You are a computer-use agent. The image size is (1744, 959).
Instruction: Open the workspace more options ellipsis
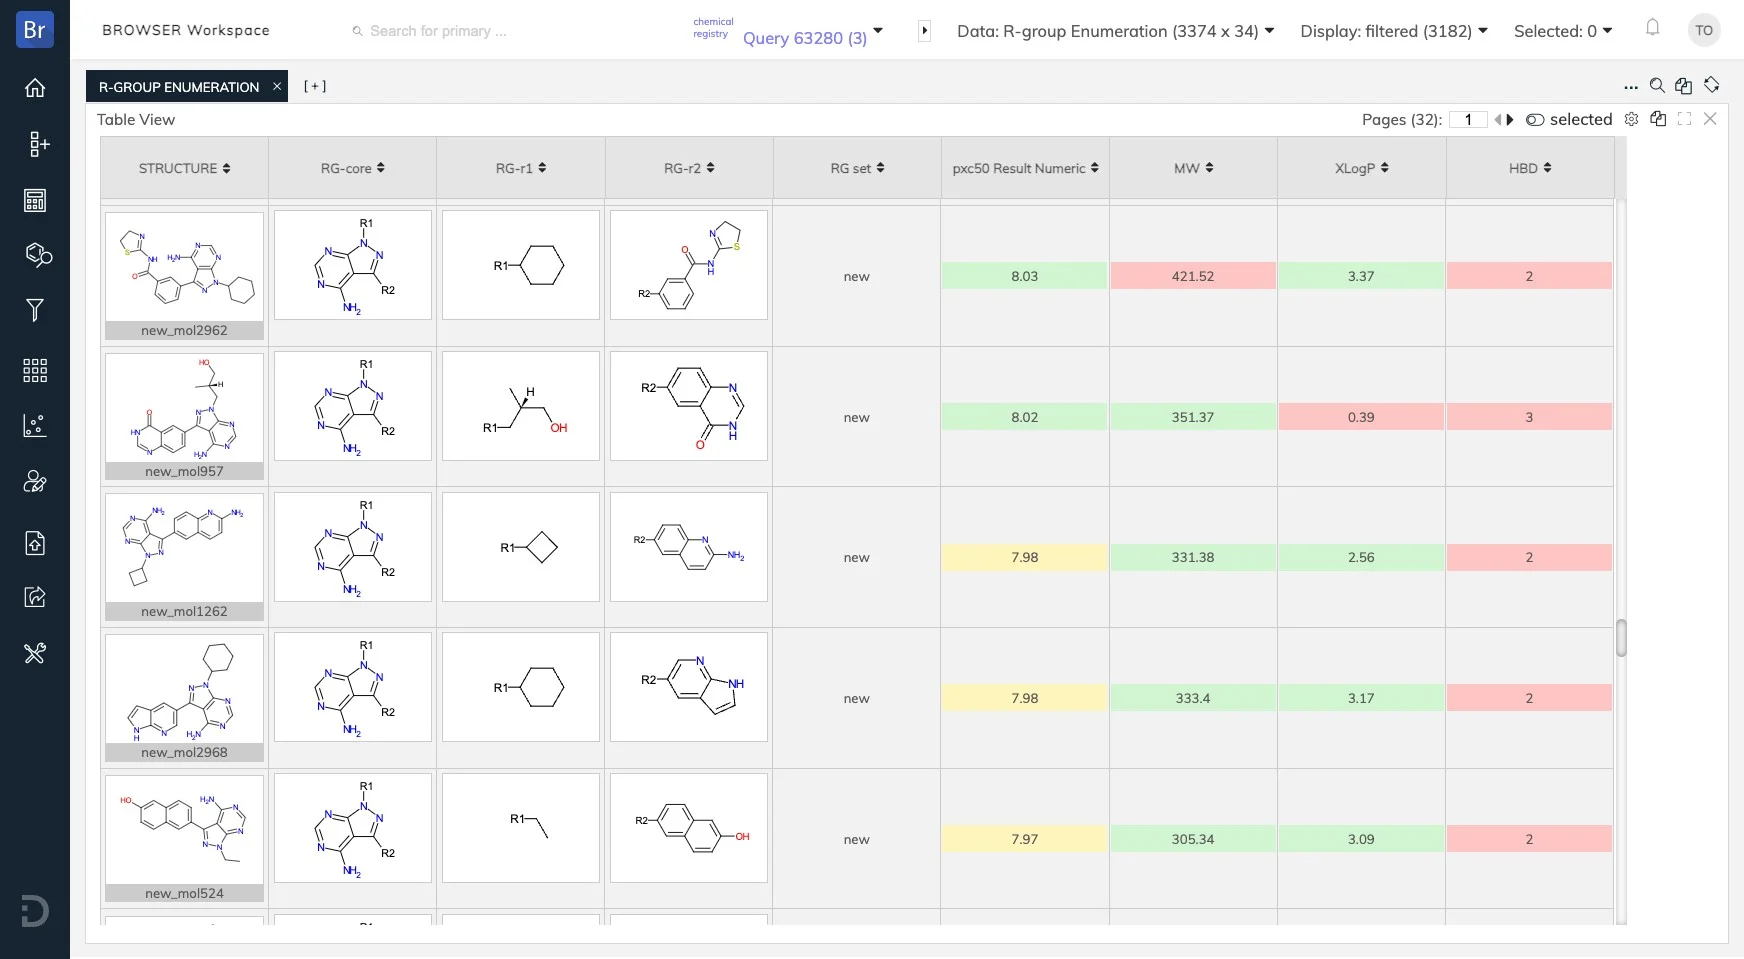click(x=1631, y=87)
